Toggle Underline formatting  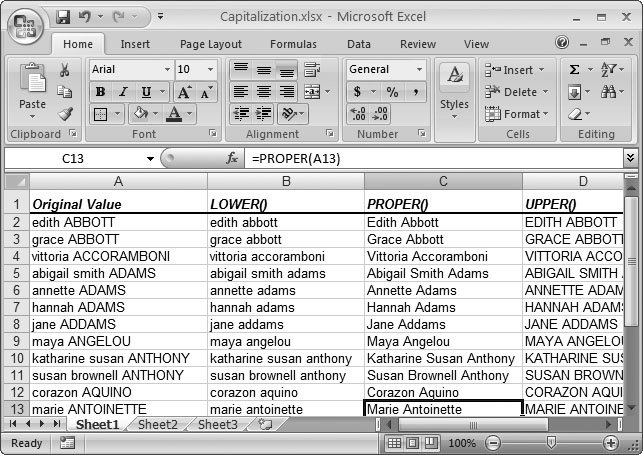tap(146, 92)
